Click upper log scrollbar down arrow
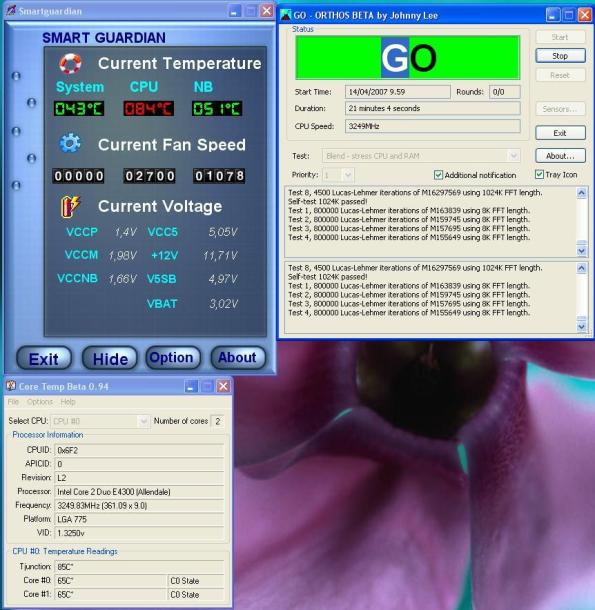 pos(581,251)
